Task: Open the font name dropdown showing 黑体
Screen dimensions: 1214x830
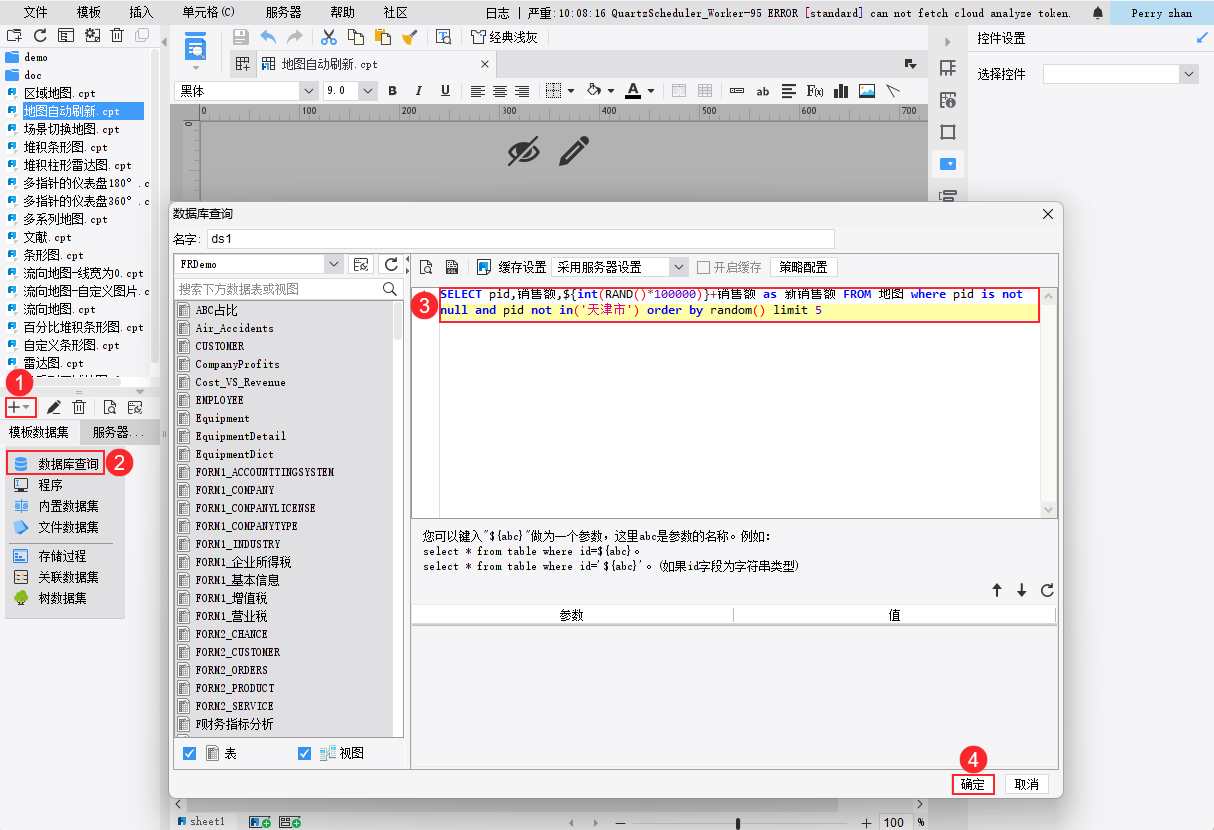Action: pyautogui.click(x=309, y=91)
